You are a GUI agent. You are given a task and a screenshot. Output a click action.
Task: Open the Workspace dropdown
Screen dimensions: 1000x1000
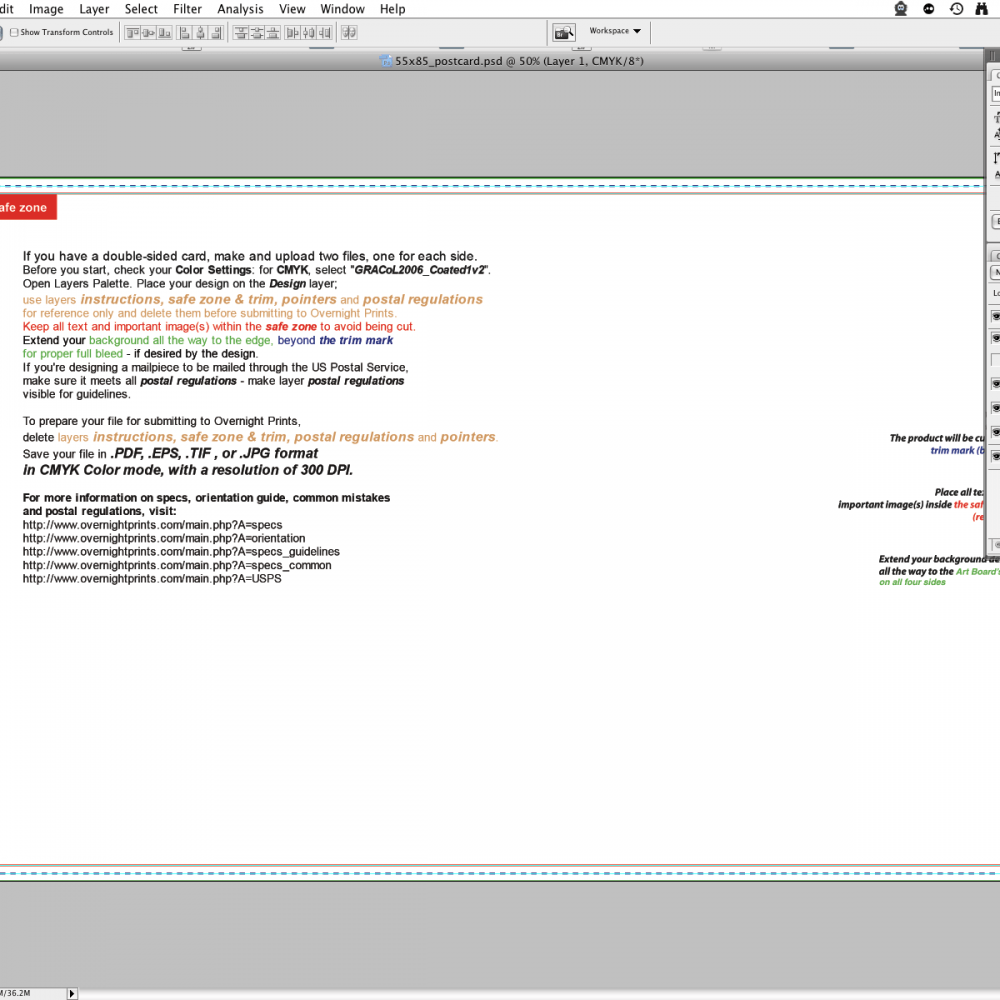[615, 31]
